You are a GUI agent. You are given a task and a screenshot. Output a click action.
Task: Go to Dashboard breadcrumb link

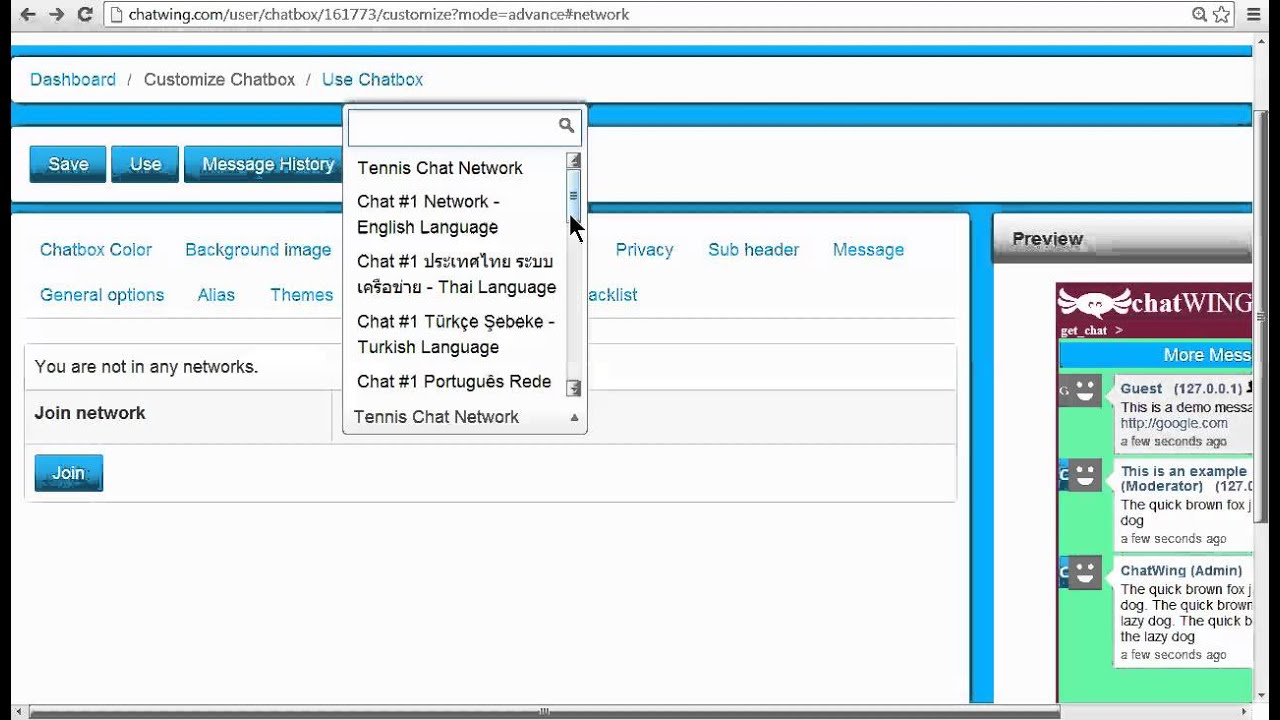coord(73,79)
